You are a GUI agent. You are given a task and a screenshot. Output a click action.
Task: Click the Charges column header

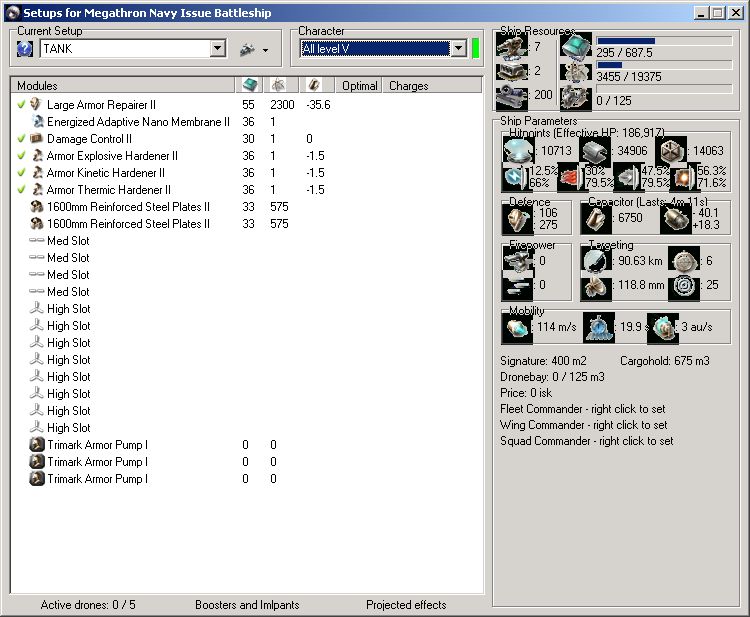431,86
